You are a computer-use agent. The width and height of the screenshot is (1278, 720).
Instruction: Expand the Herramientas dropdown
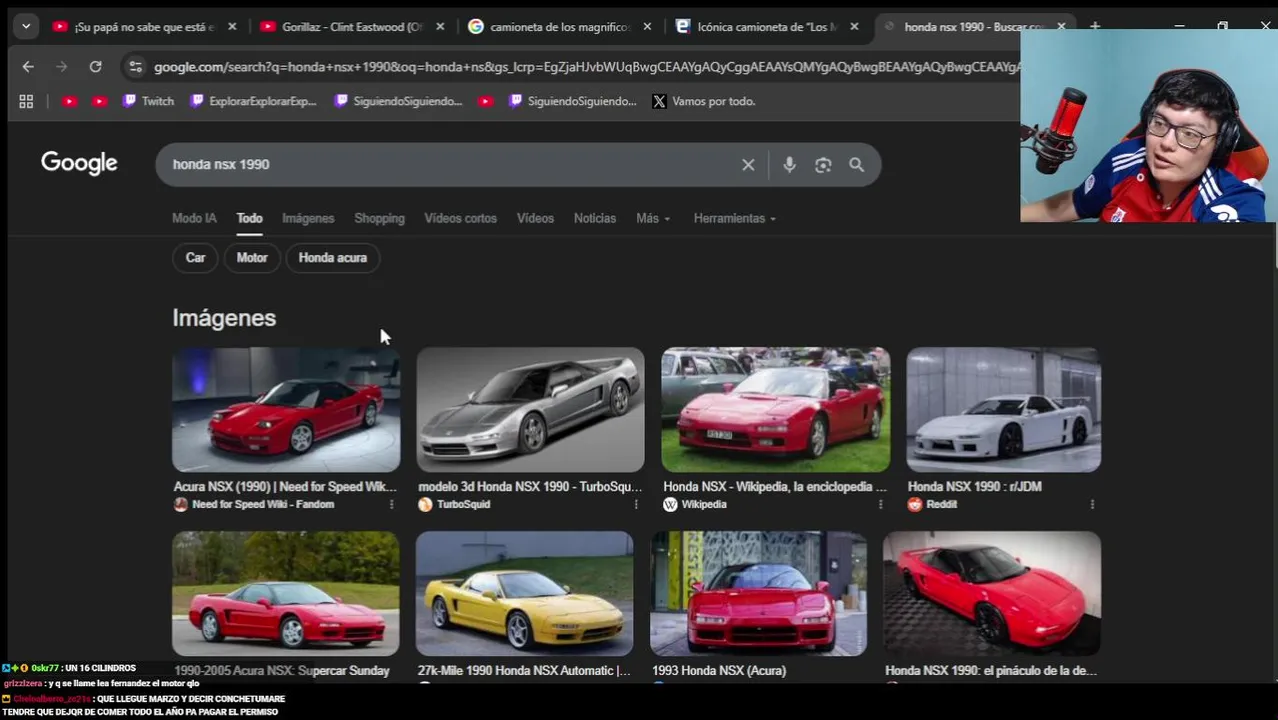(x=735, y=218)
